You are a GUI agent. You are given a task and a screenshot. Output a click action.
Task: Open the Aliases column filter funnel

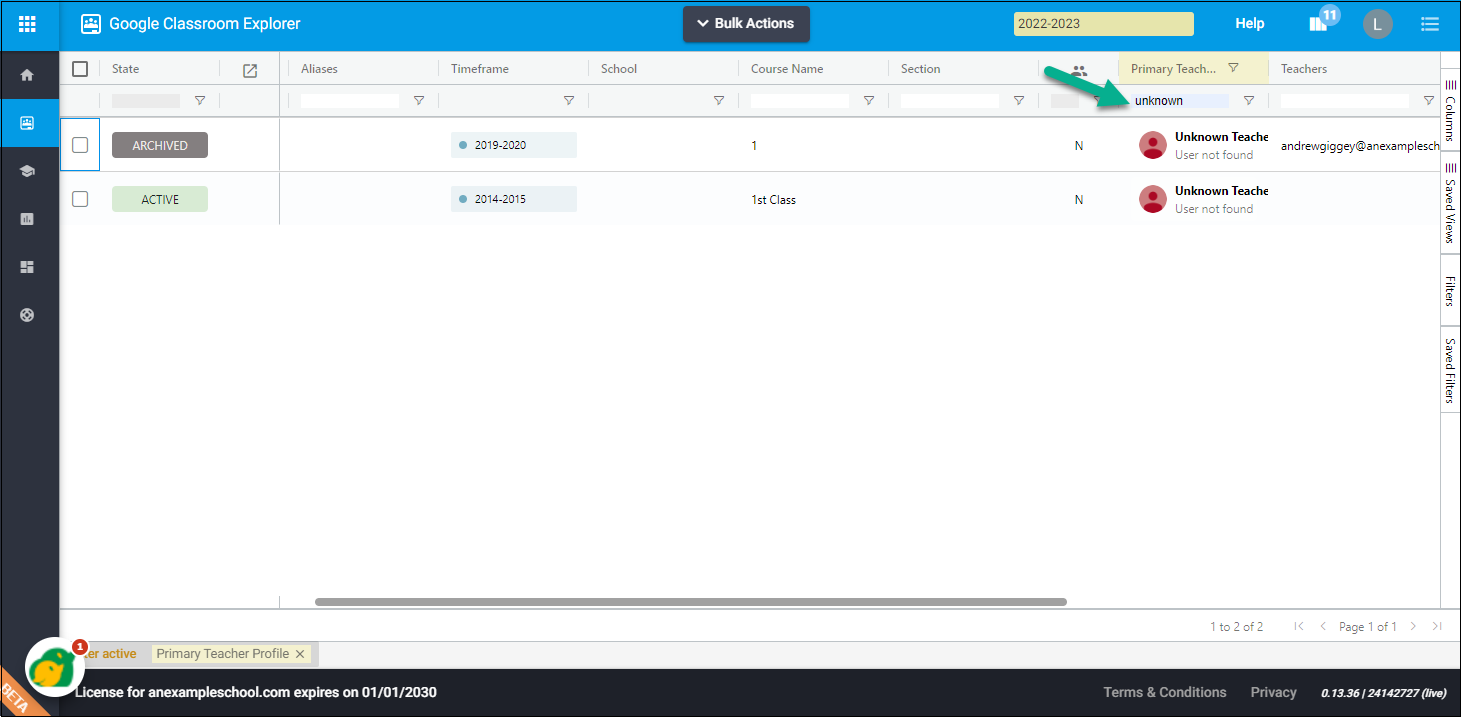point(419,101)
